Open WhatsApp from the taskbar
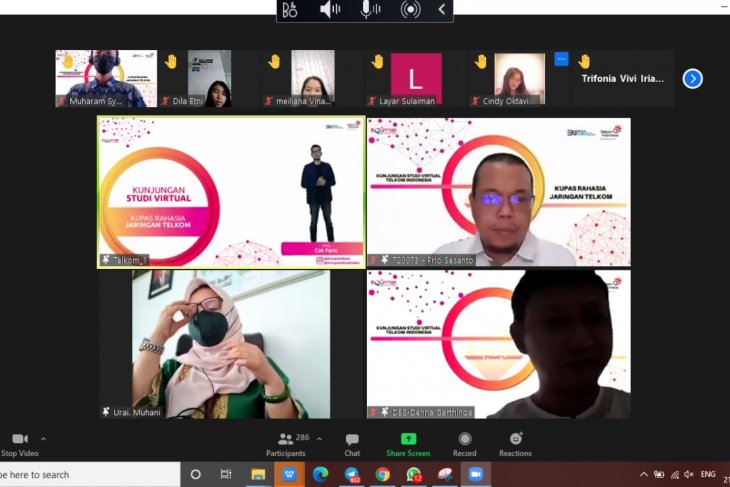This screenshot has width=730, height=487. [x=414, y=474]
